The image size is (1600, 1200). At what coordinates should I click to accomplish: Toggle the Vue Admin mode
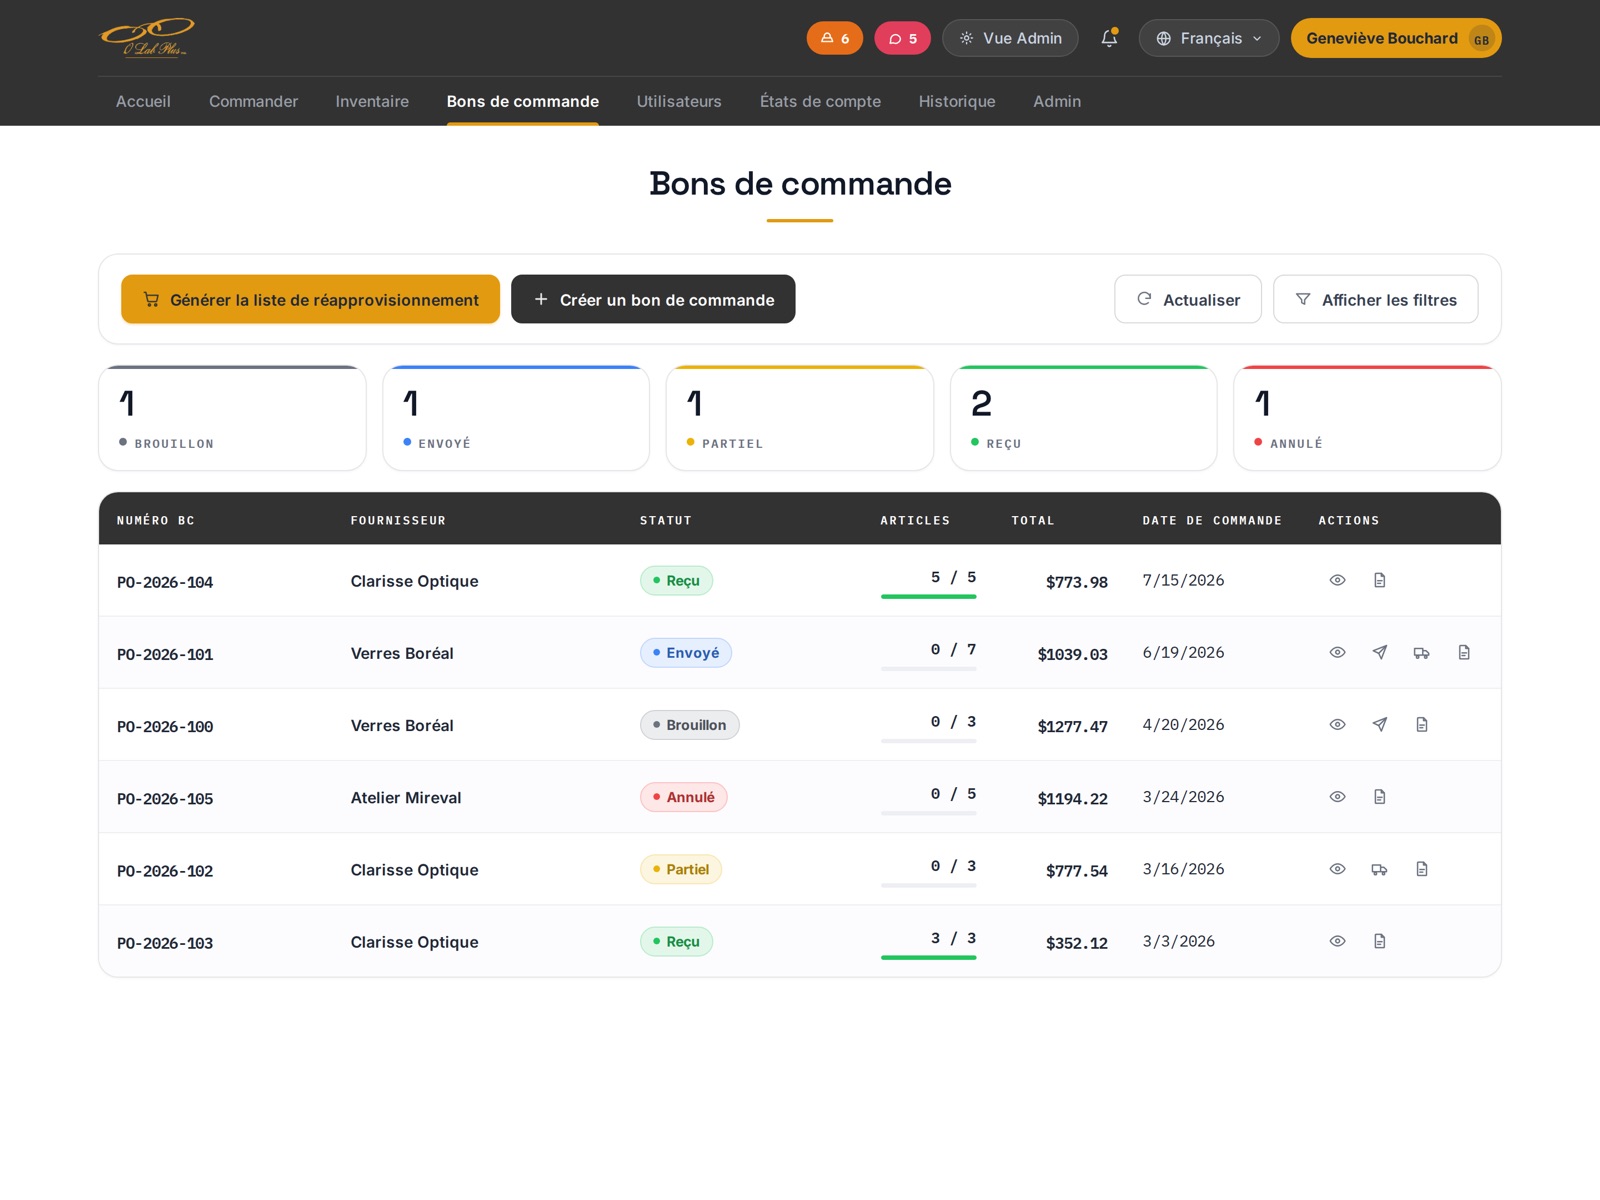(1010, 38)
